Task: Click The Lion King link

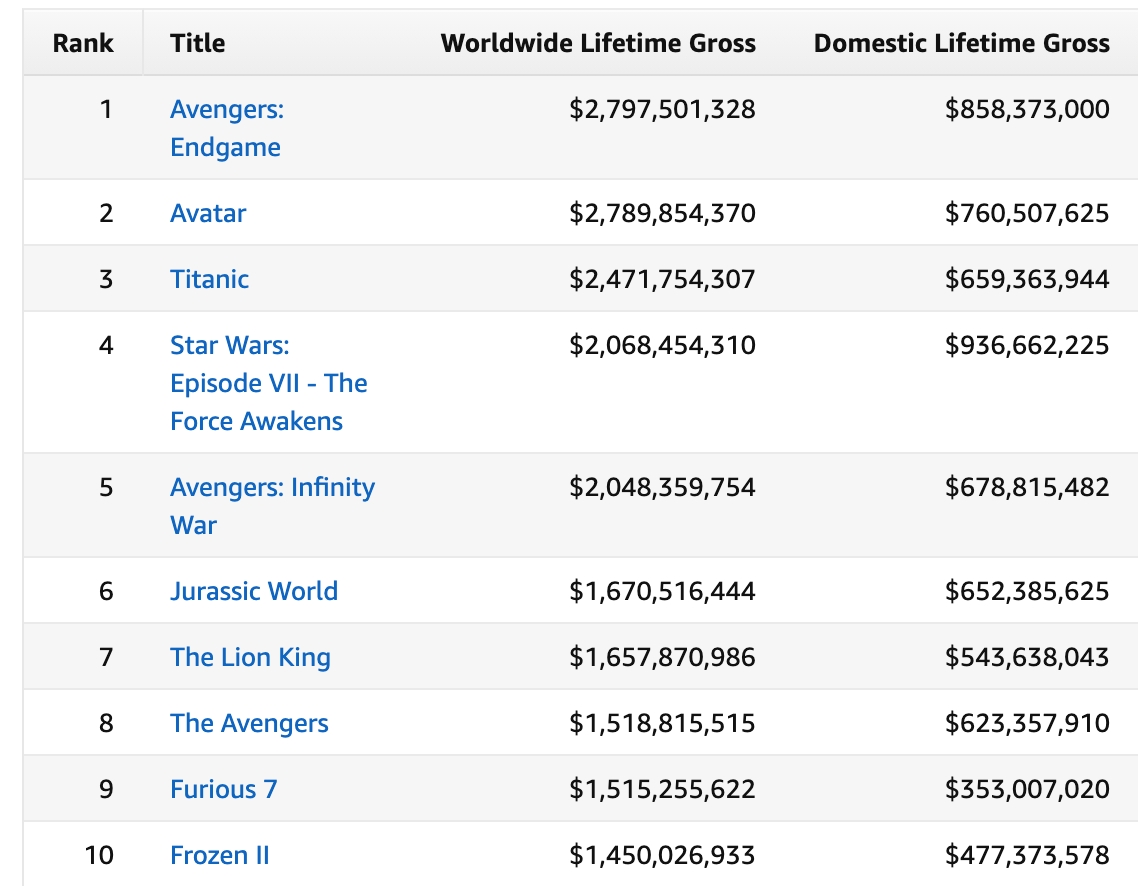Action: (x=250, y=657)
